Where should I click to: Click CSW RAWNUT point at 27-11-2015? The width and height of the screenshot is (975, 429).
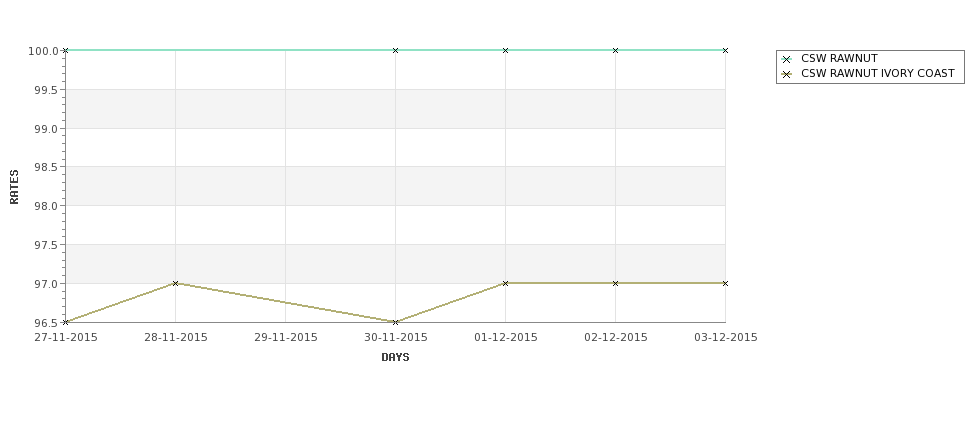pos(65,50)
